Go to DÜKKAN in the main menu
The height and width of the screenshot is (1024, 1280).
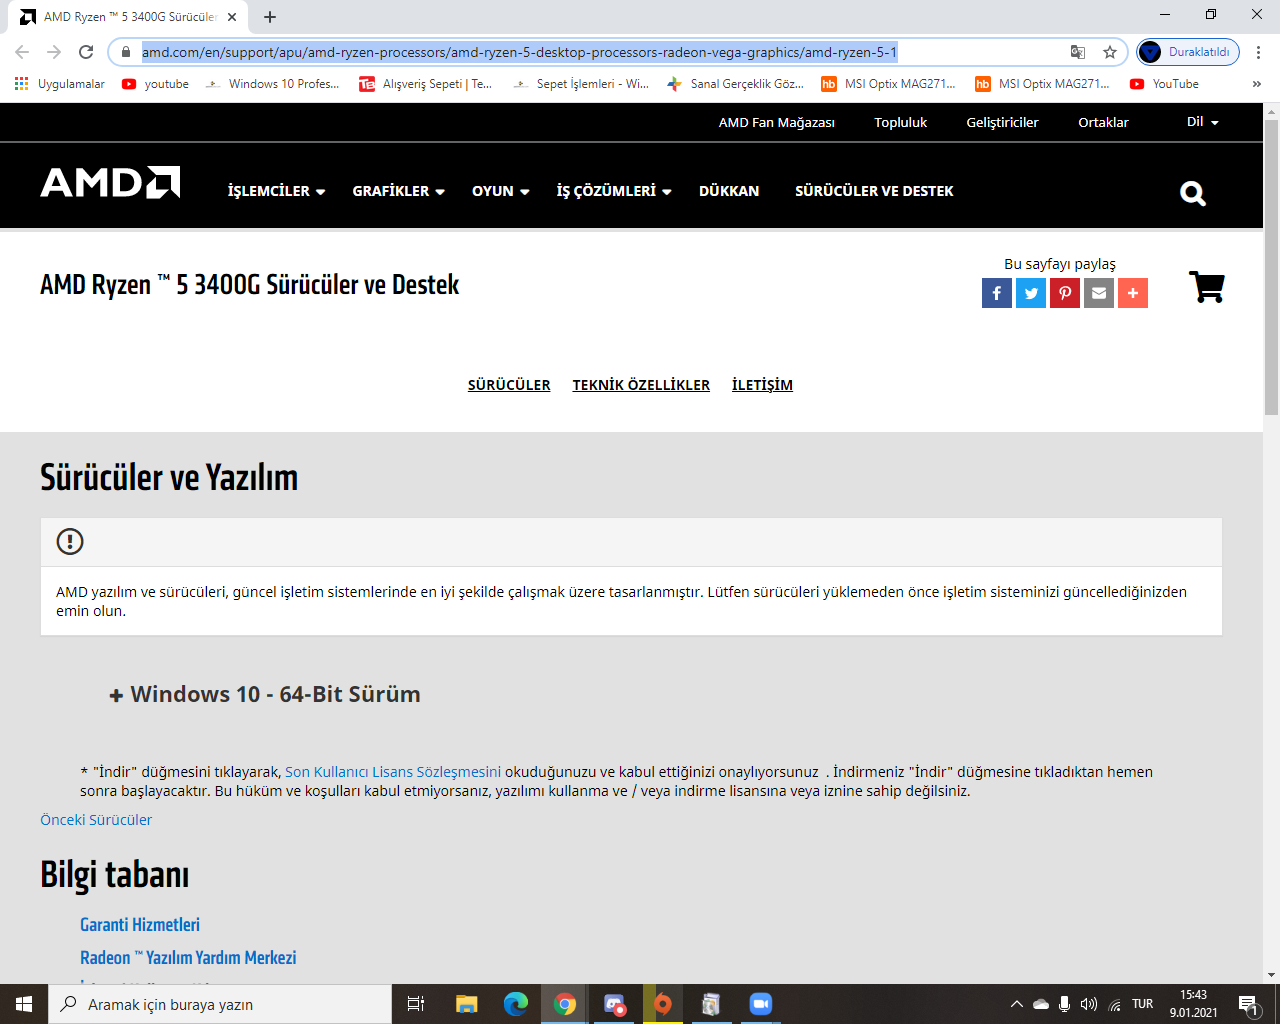point(729,191)
